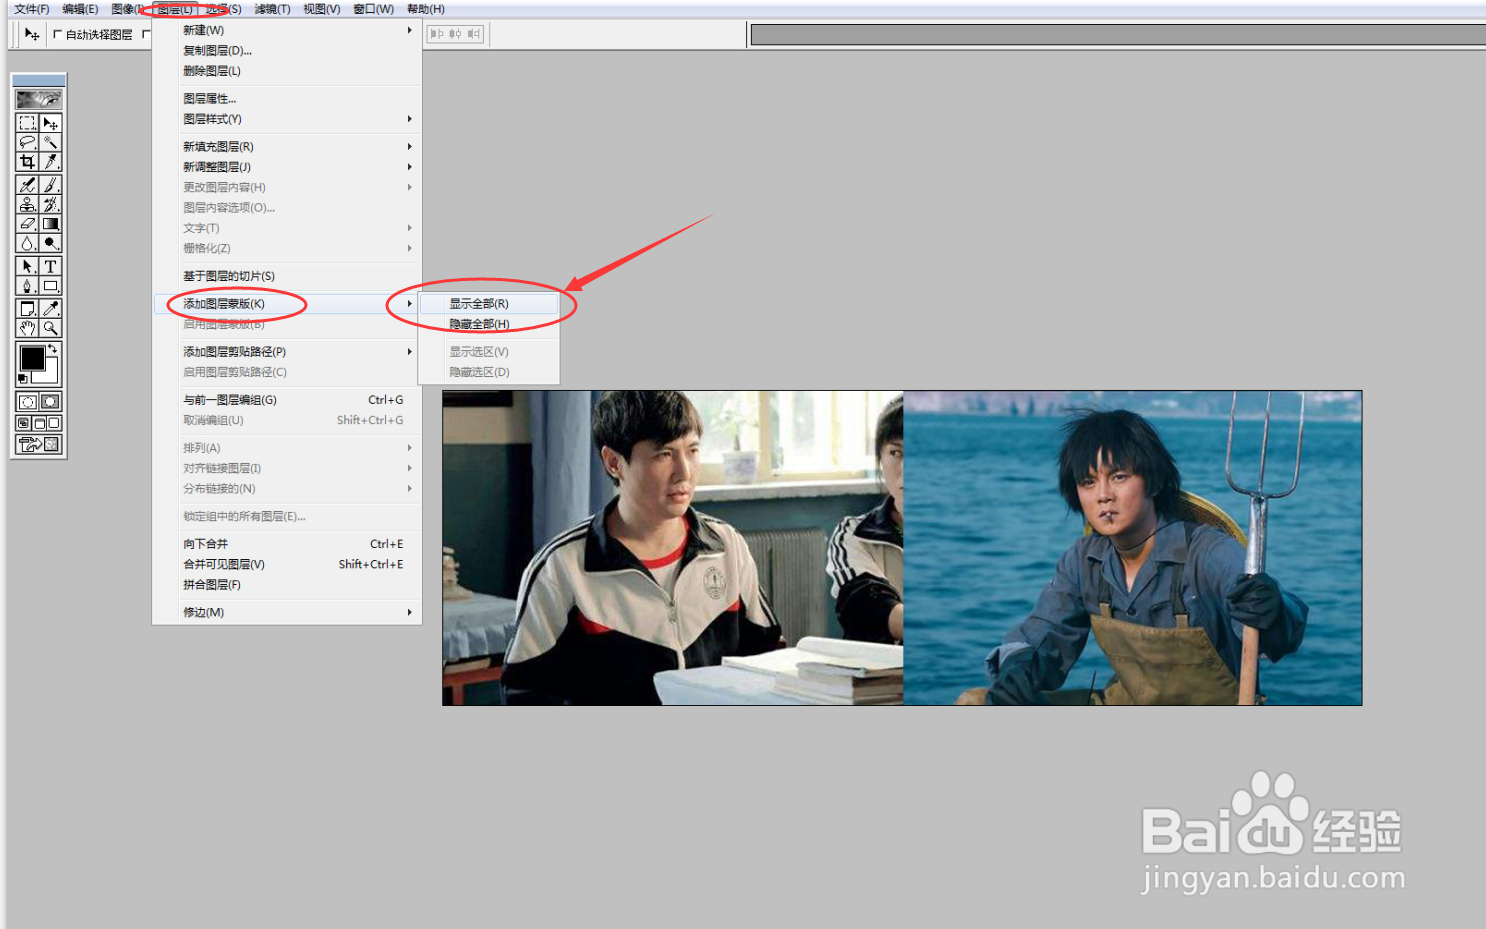The height and width of the screenshot is (929, 1486).
Task: Expand 图层样式(Y) submenu arrow
Action: point(409,119)
